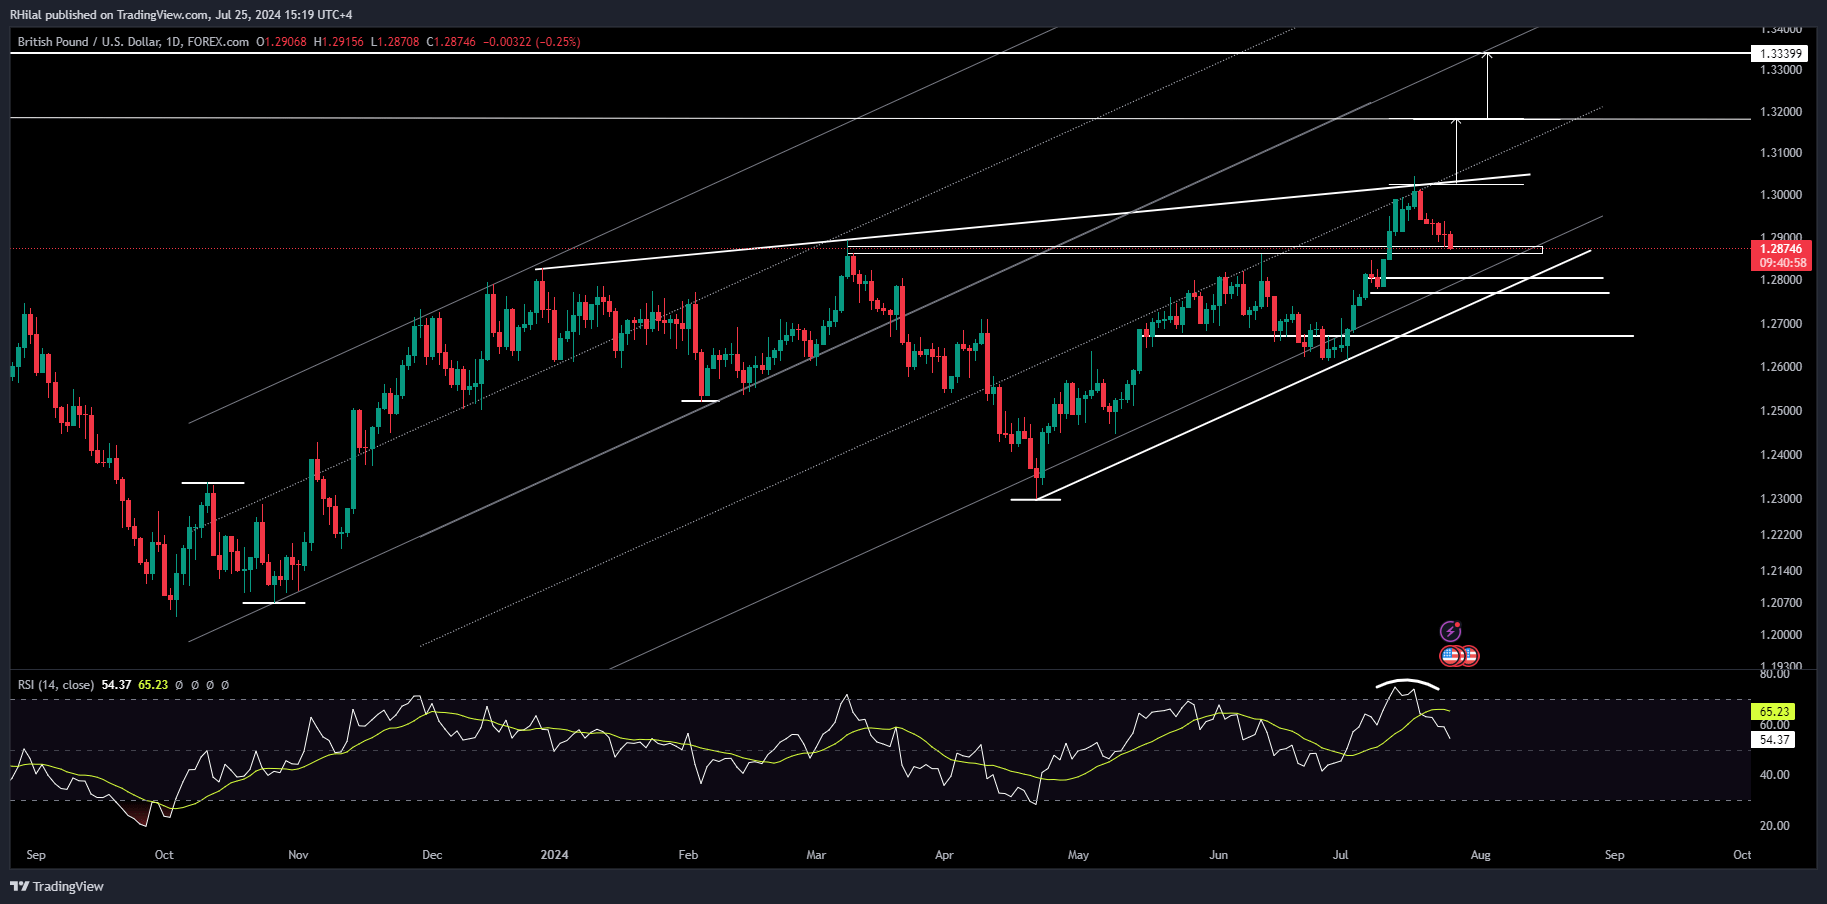The height and width of the screenshot is (904, 1827).
Task: Click the purple lightning event icon
Action: pyautogui.click(x=1450, y=631)
